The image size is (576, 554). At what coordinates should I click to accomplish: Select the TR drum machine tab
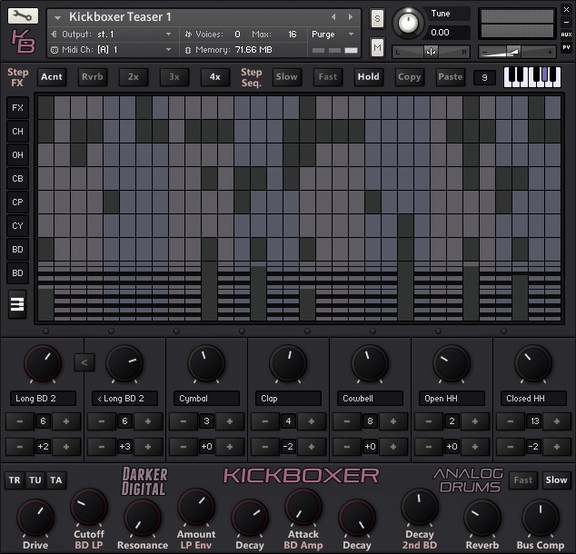tap(15, 481)
